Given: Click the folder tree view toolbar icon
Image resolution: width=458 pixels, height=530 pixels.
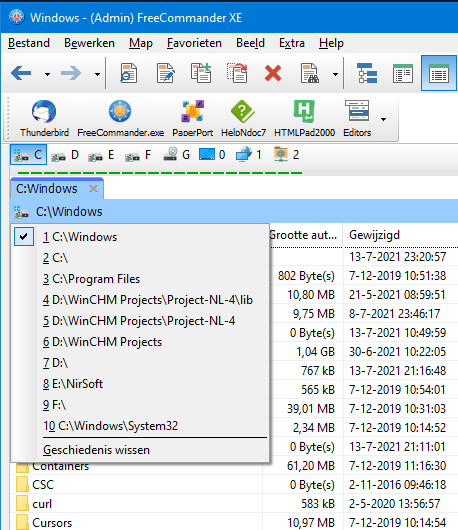Looking at the screenshot, I should (x=367, y=73).
